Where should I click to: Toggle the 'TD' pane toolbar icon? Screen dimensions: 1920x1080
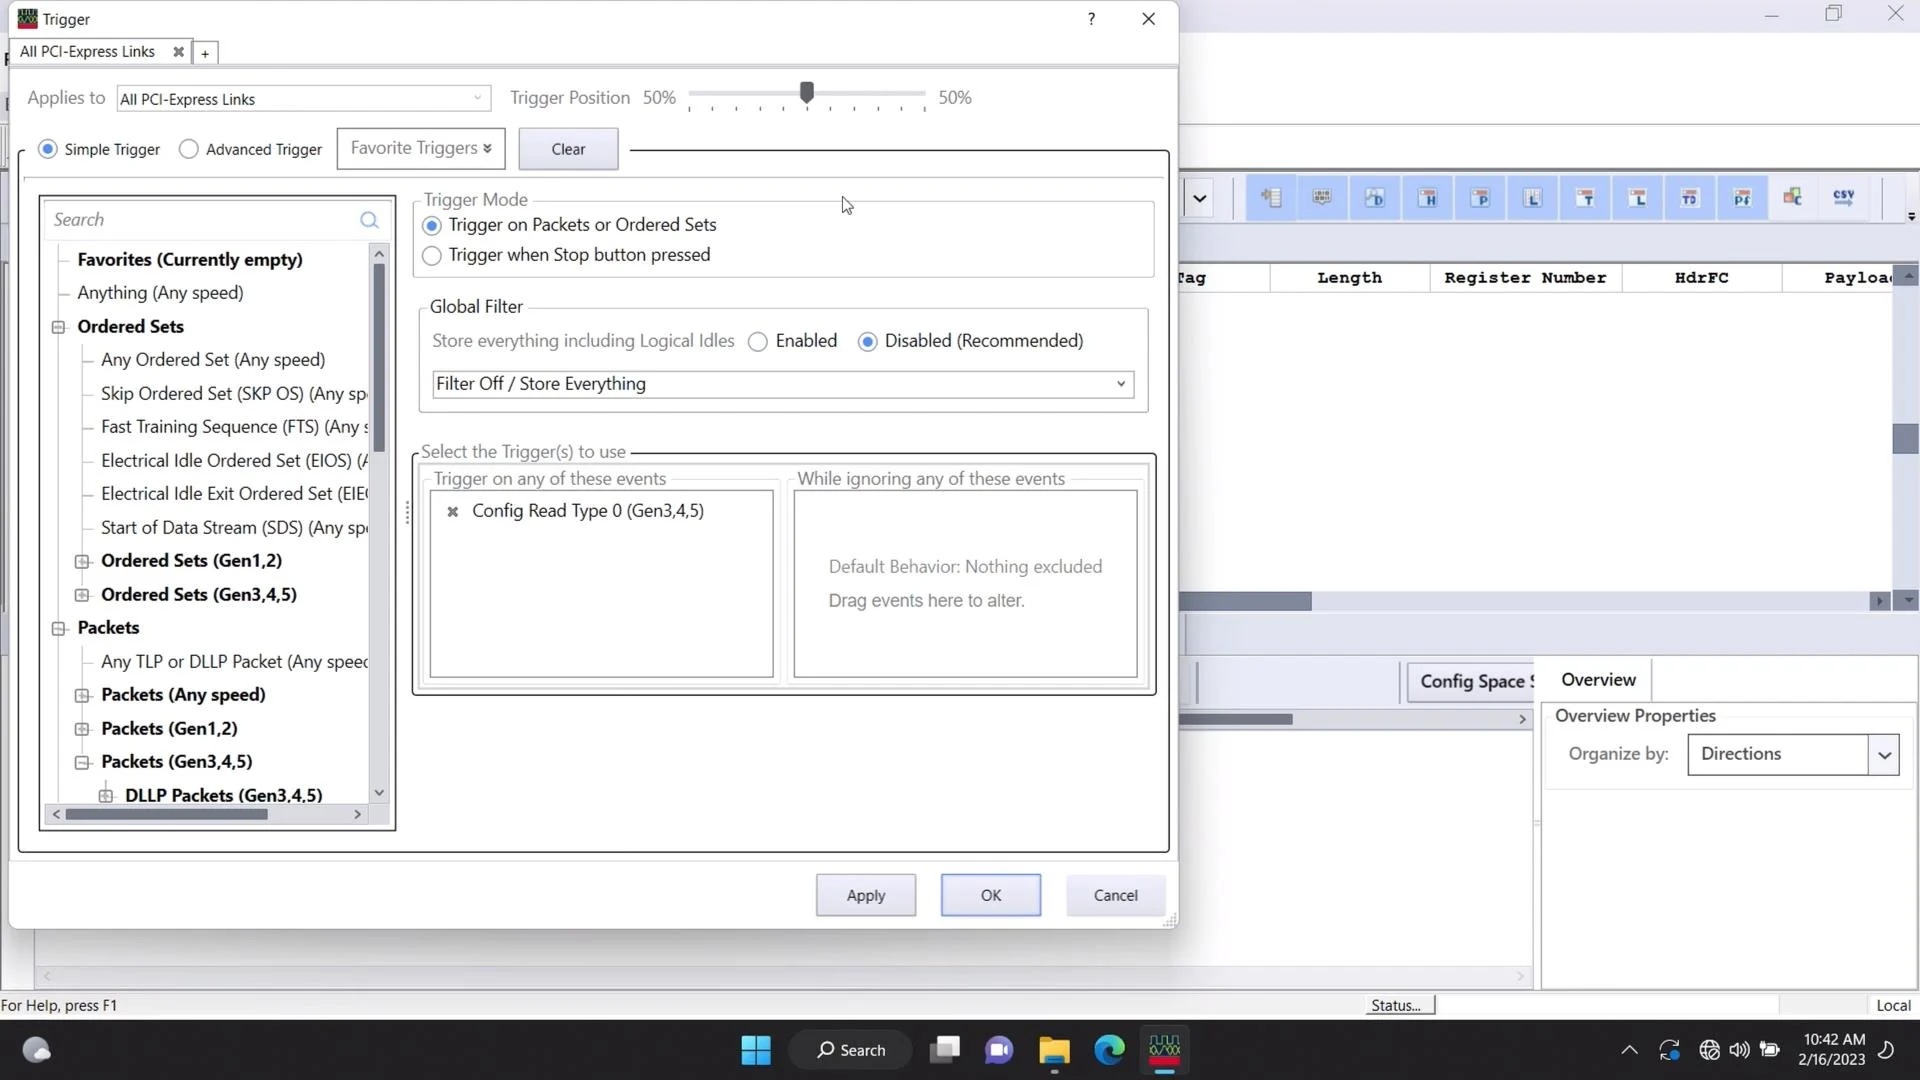(1689, 198)
